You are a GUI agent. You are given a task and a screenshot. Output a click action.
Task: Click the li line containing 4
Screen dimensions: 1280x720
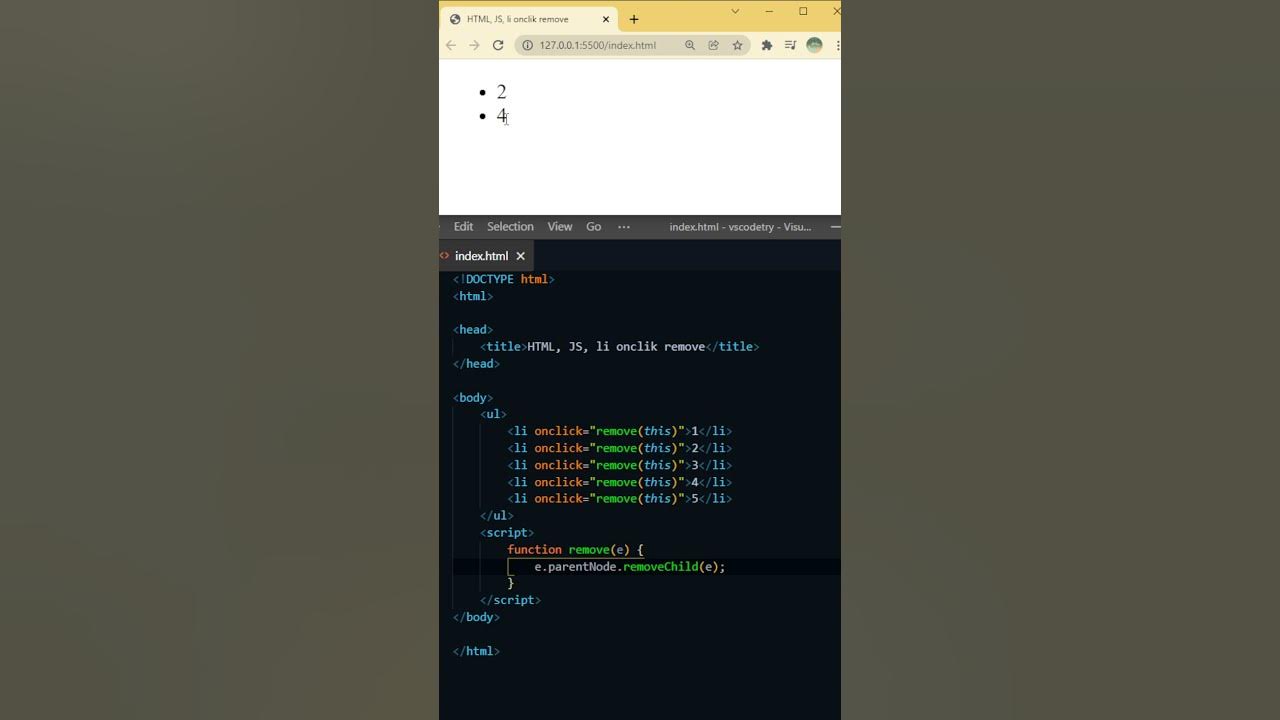click(620, 482)
